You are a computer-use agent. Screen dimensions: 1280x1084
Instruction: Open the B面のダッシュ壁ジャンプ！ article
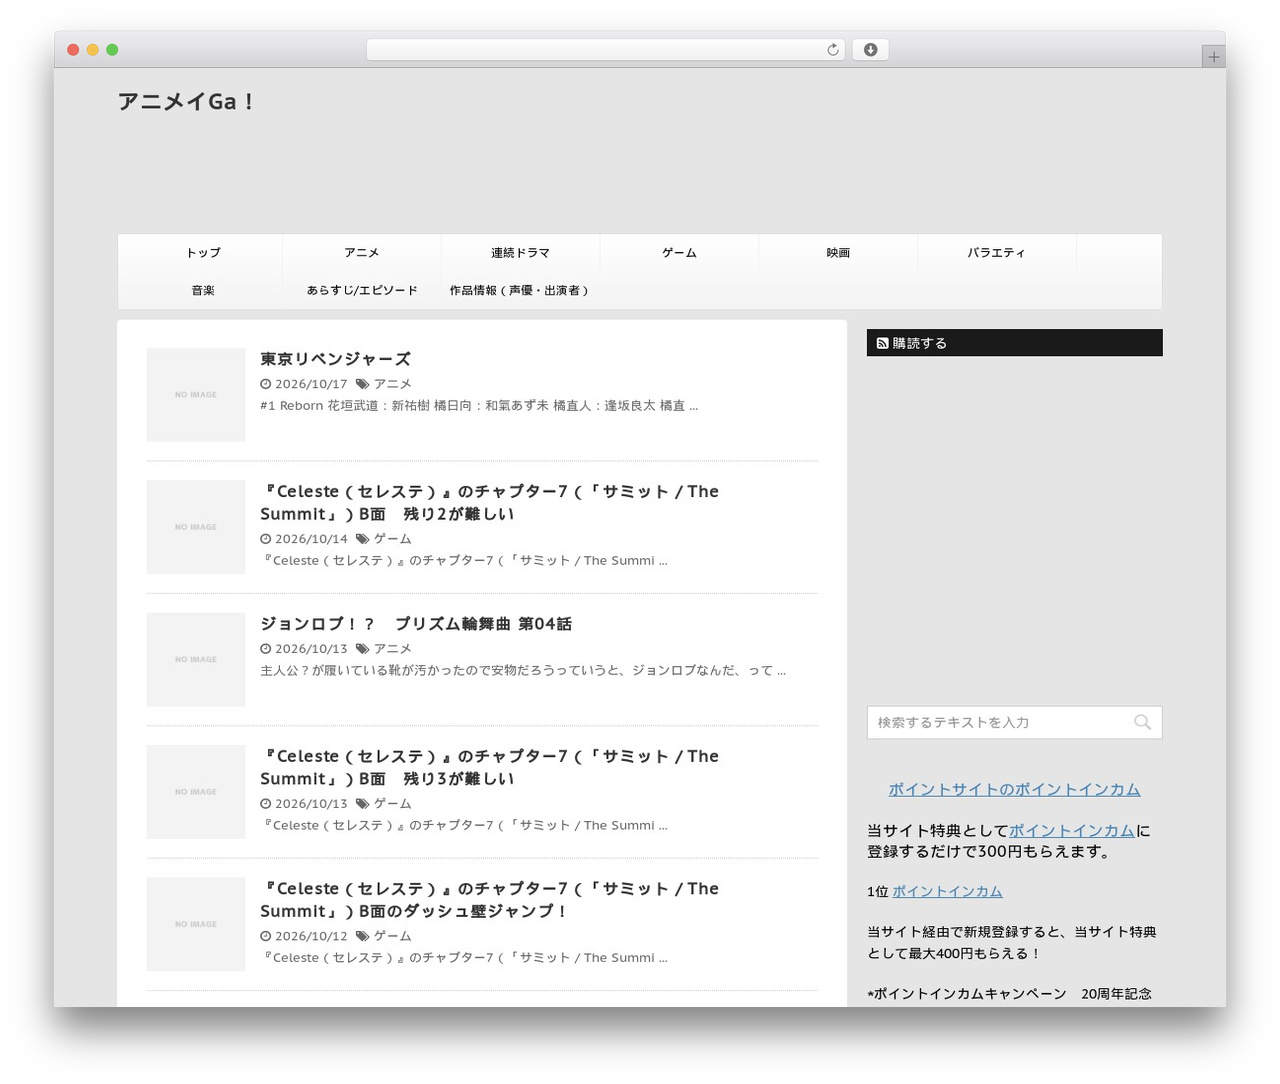(489, 900)
